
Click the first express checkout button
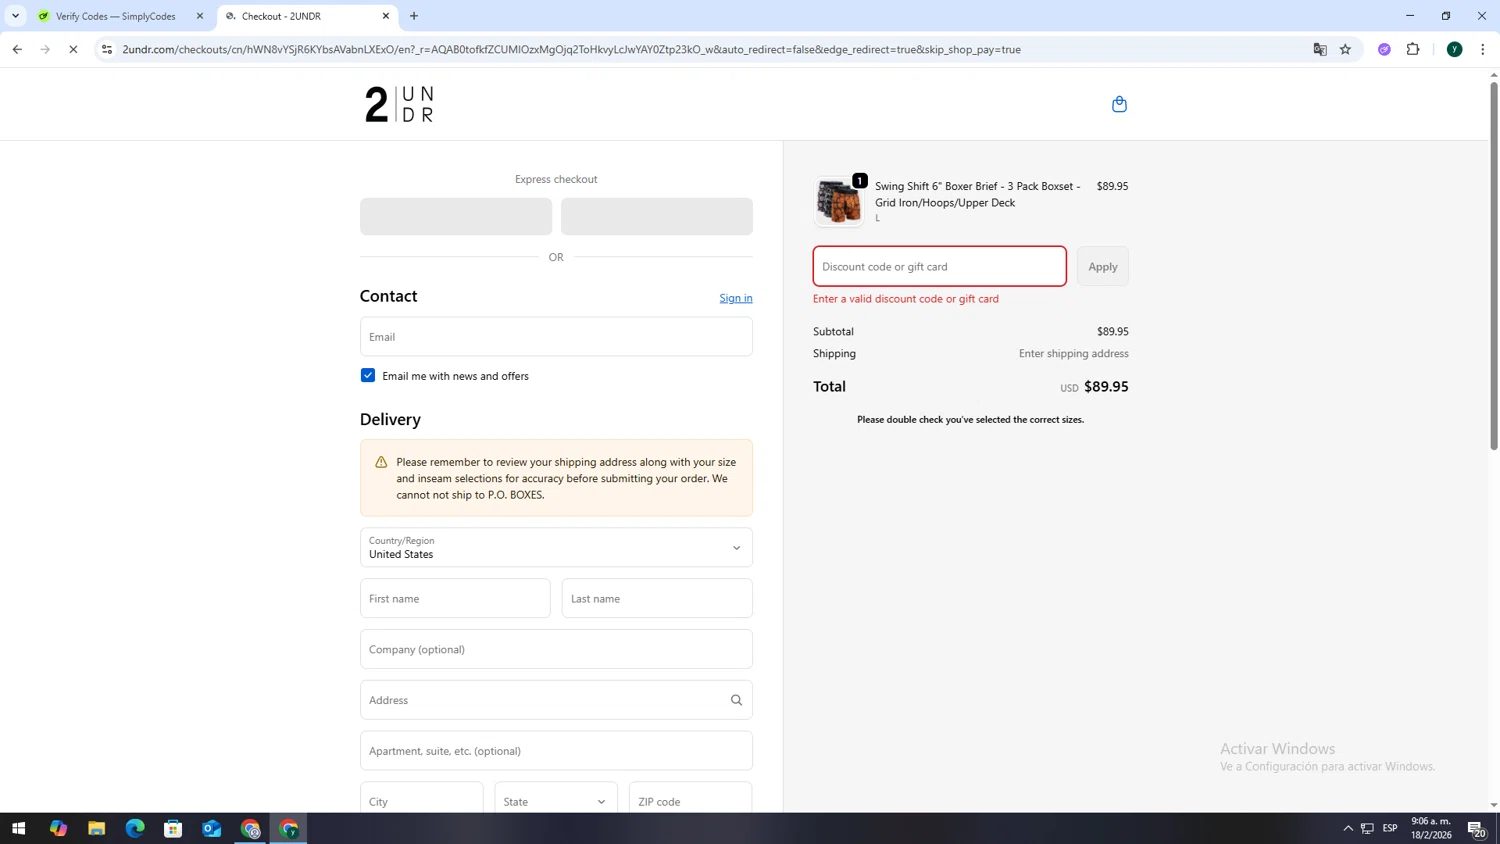456,216
